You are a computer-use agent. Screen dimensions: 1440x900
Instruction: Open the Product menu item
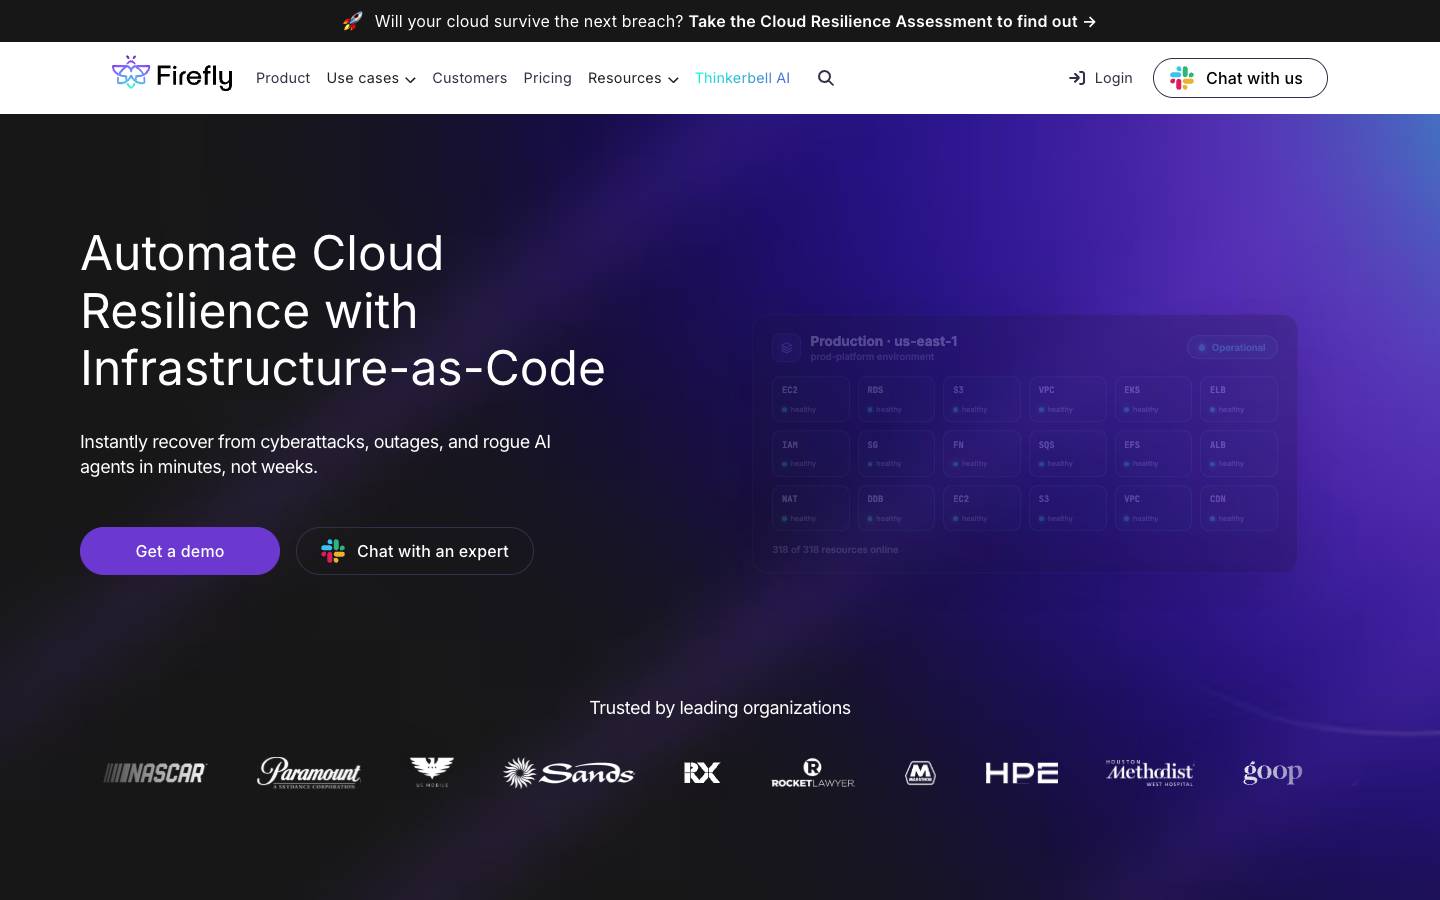pos(283,78)
